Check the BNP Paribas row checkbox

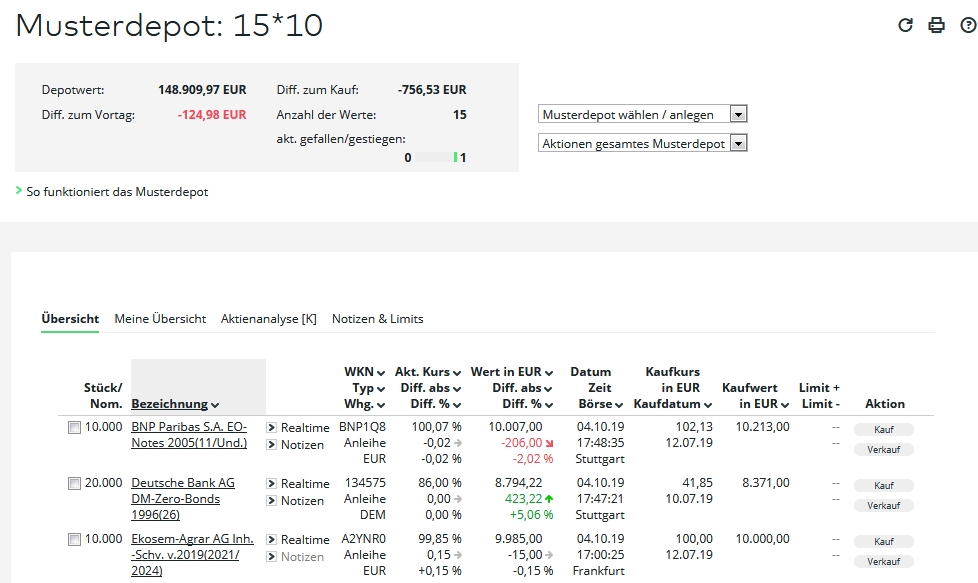click(74, 428)
